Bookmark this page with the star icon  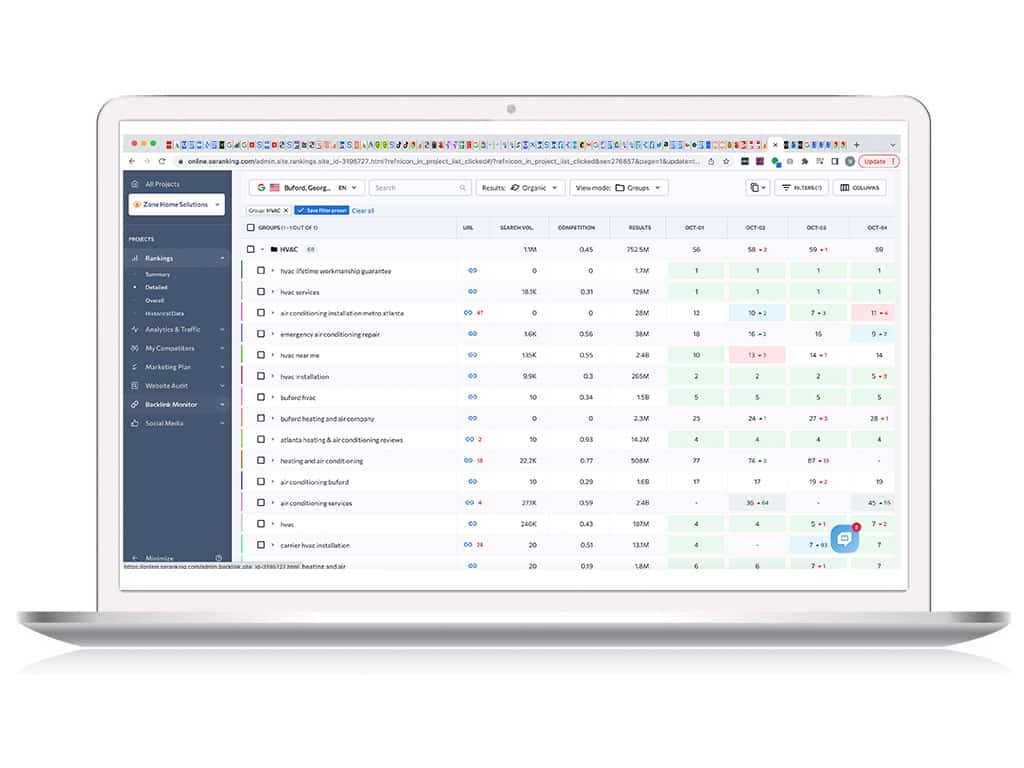point(726,161)
